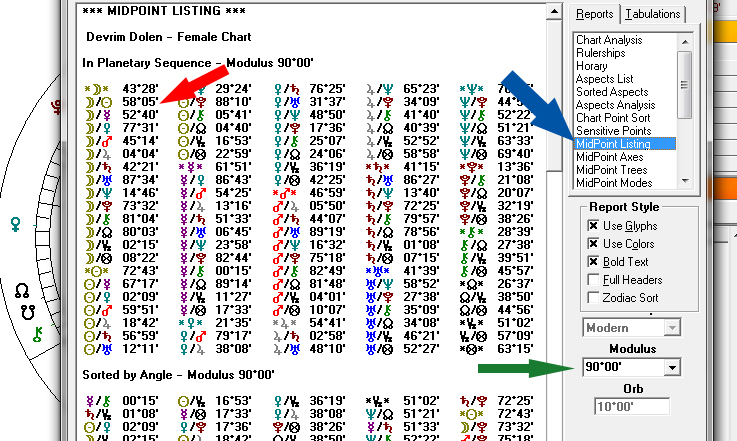Image resolution: width=737 pixels, height=441 pixels.
Task: Click the Orb 10°00' input field
Action: pos(632,407)
